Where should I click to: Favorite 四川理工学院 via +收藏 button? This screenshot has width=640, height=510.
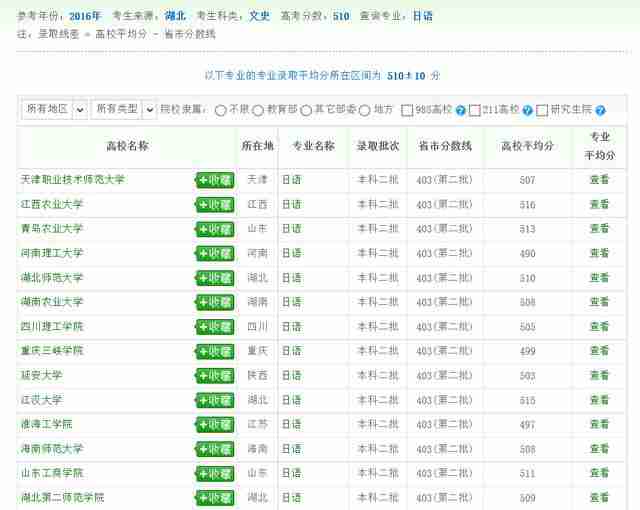(x=215, y=327)
